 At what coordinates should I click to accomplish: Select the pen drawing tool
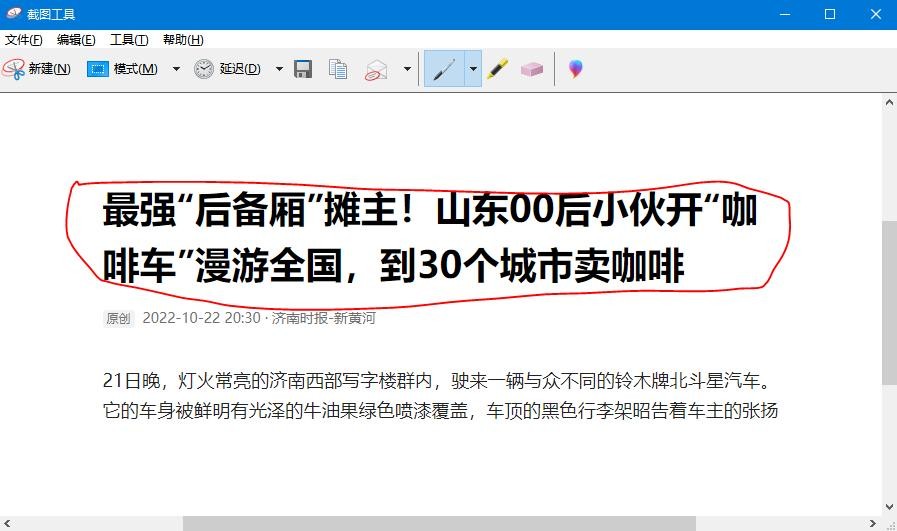pos(444,69)
